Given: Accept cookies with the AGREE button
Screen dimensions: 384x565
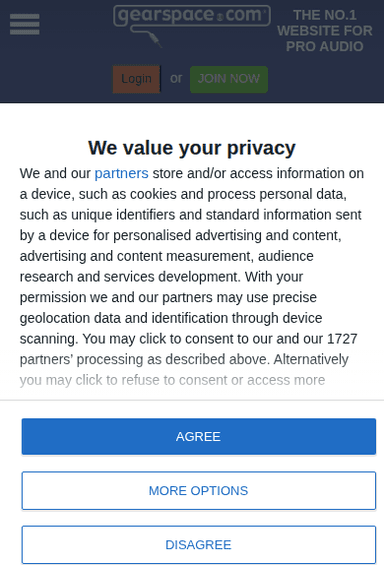Looking at the screenshot, I should [199, 436].
